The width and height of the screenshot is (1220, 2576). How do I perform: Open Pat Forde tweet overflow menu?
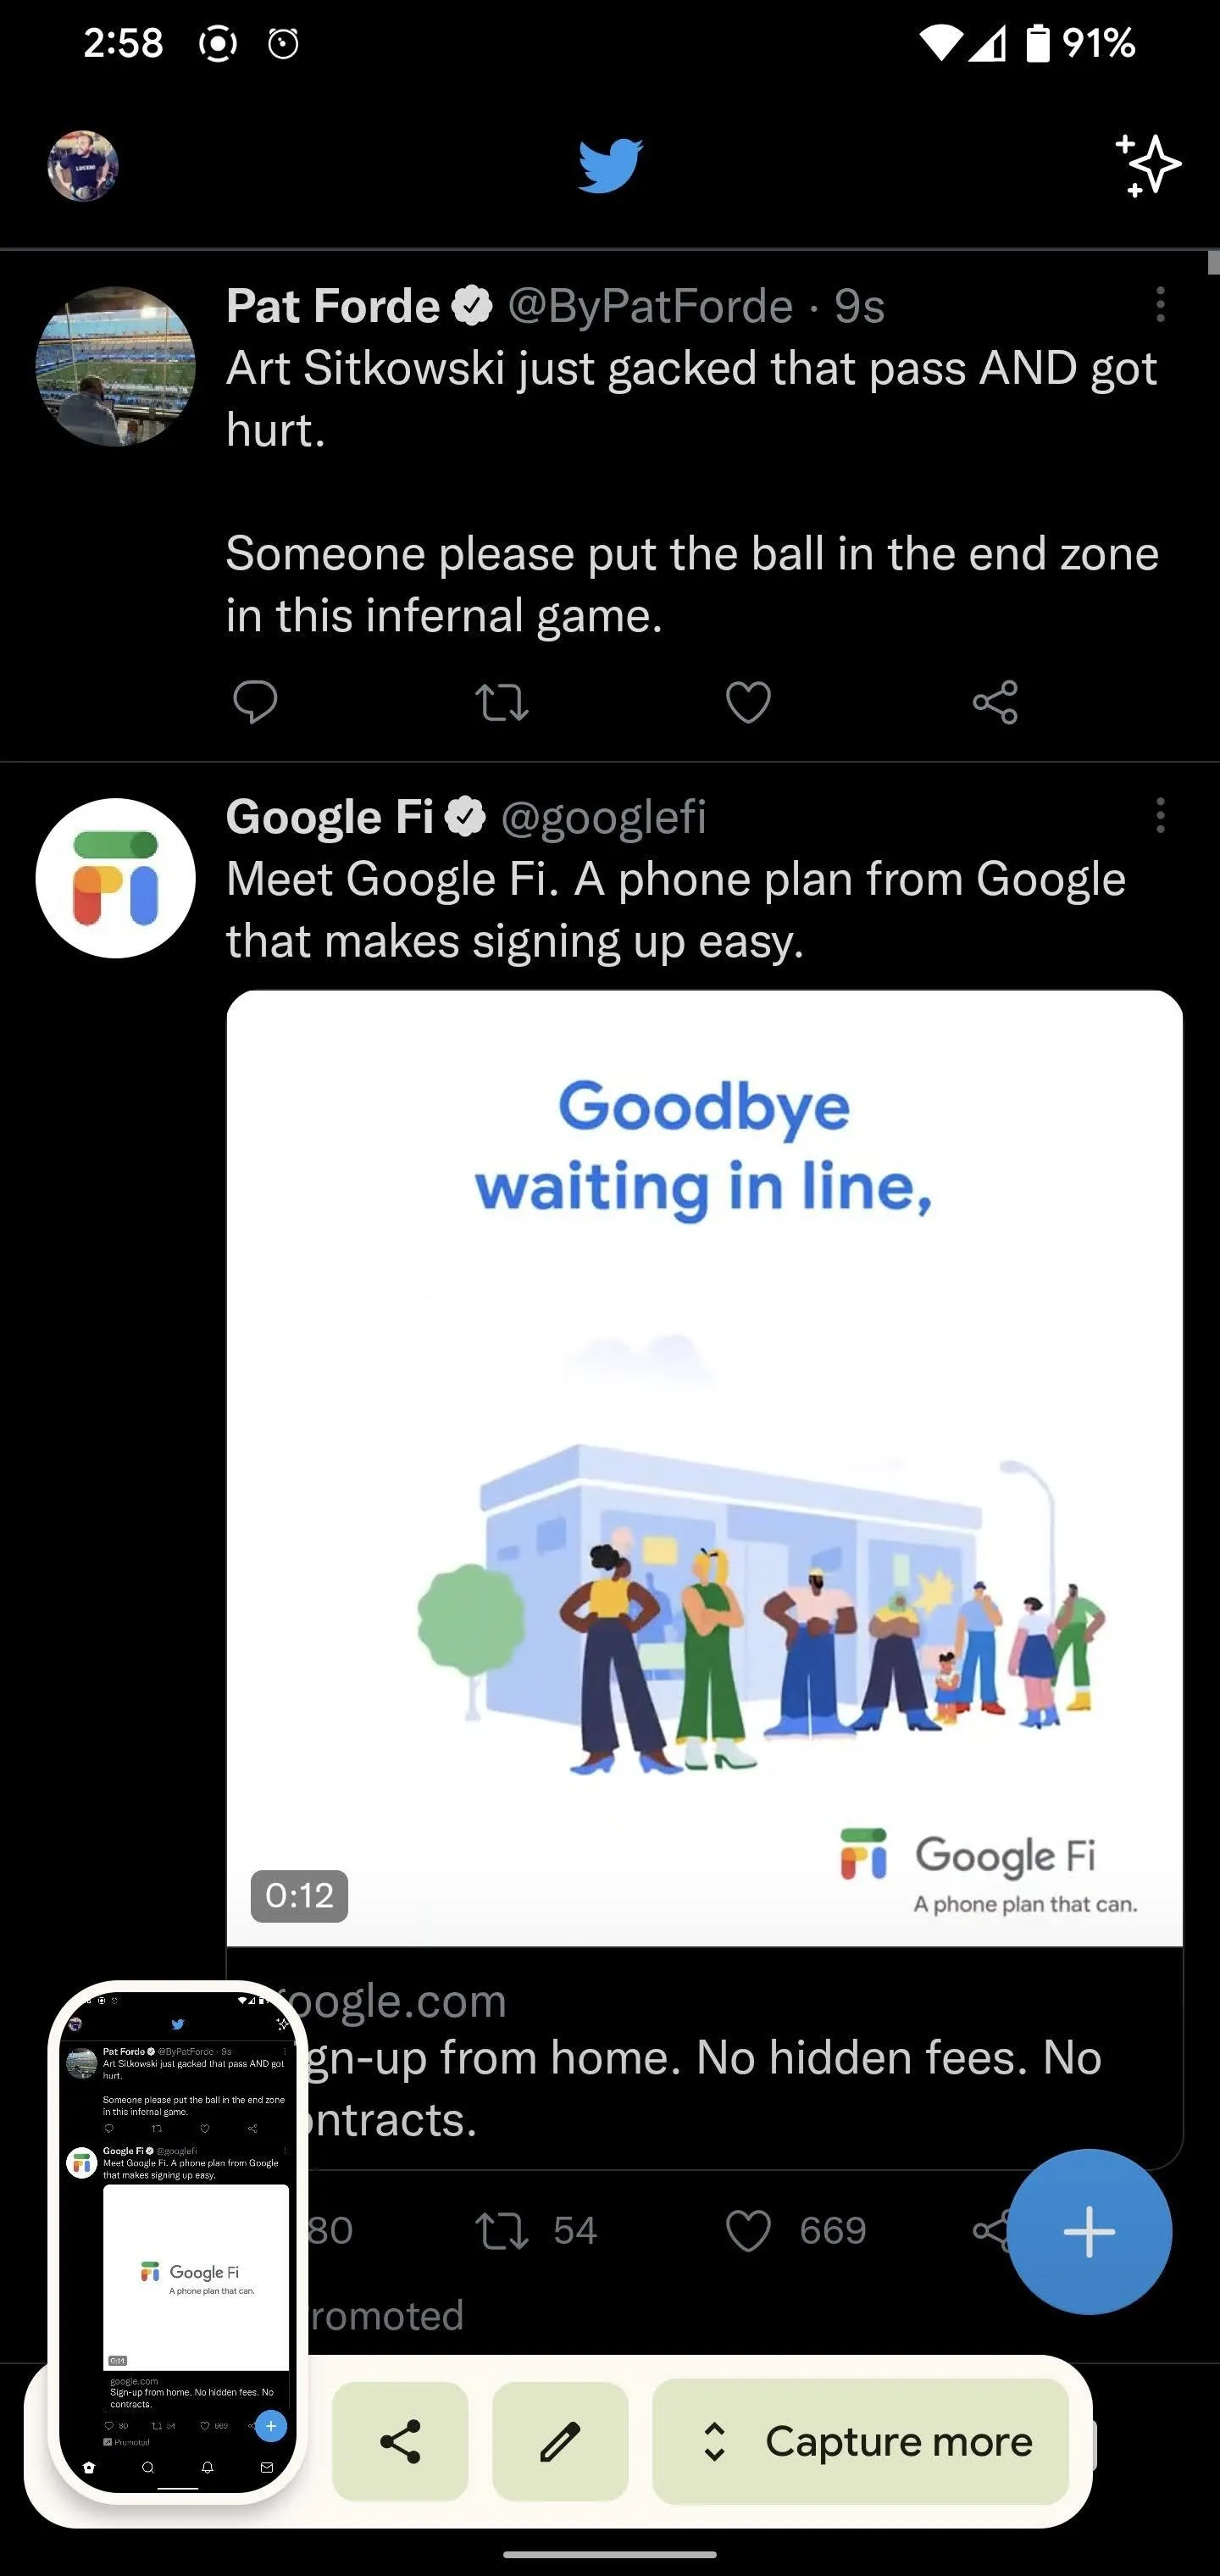tap(1160, 304)
